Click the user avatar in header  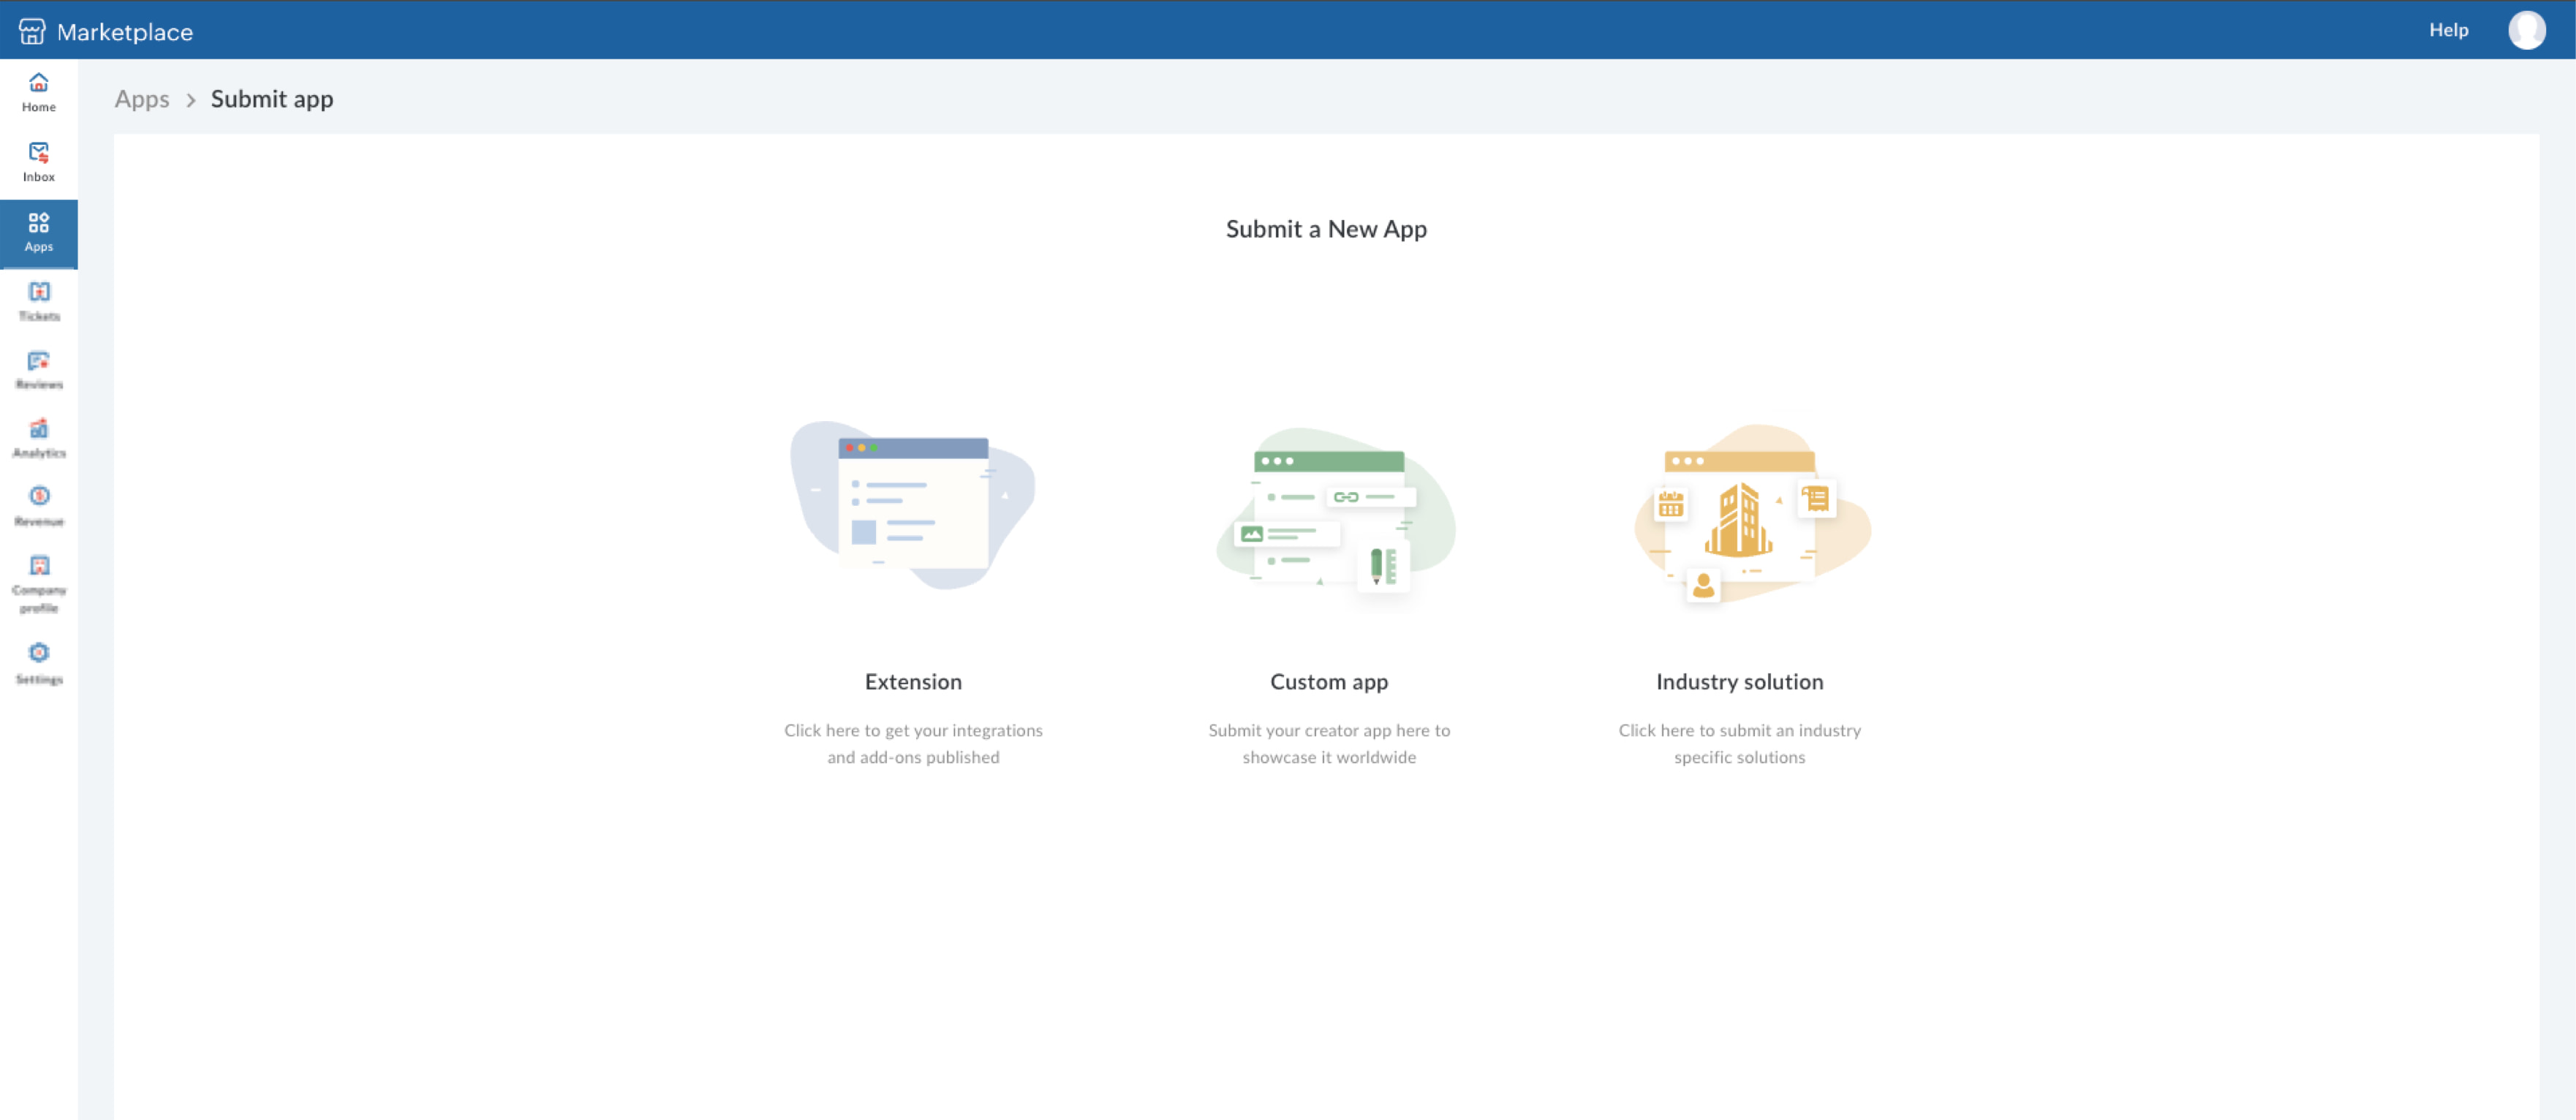pyautogui.click(x=2526, y=30)
